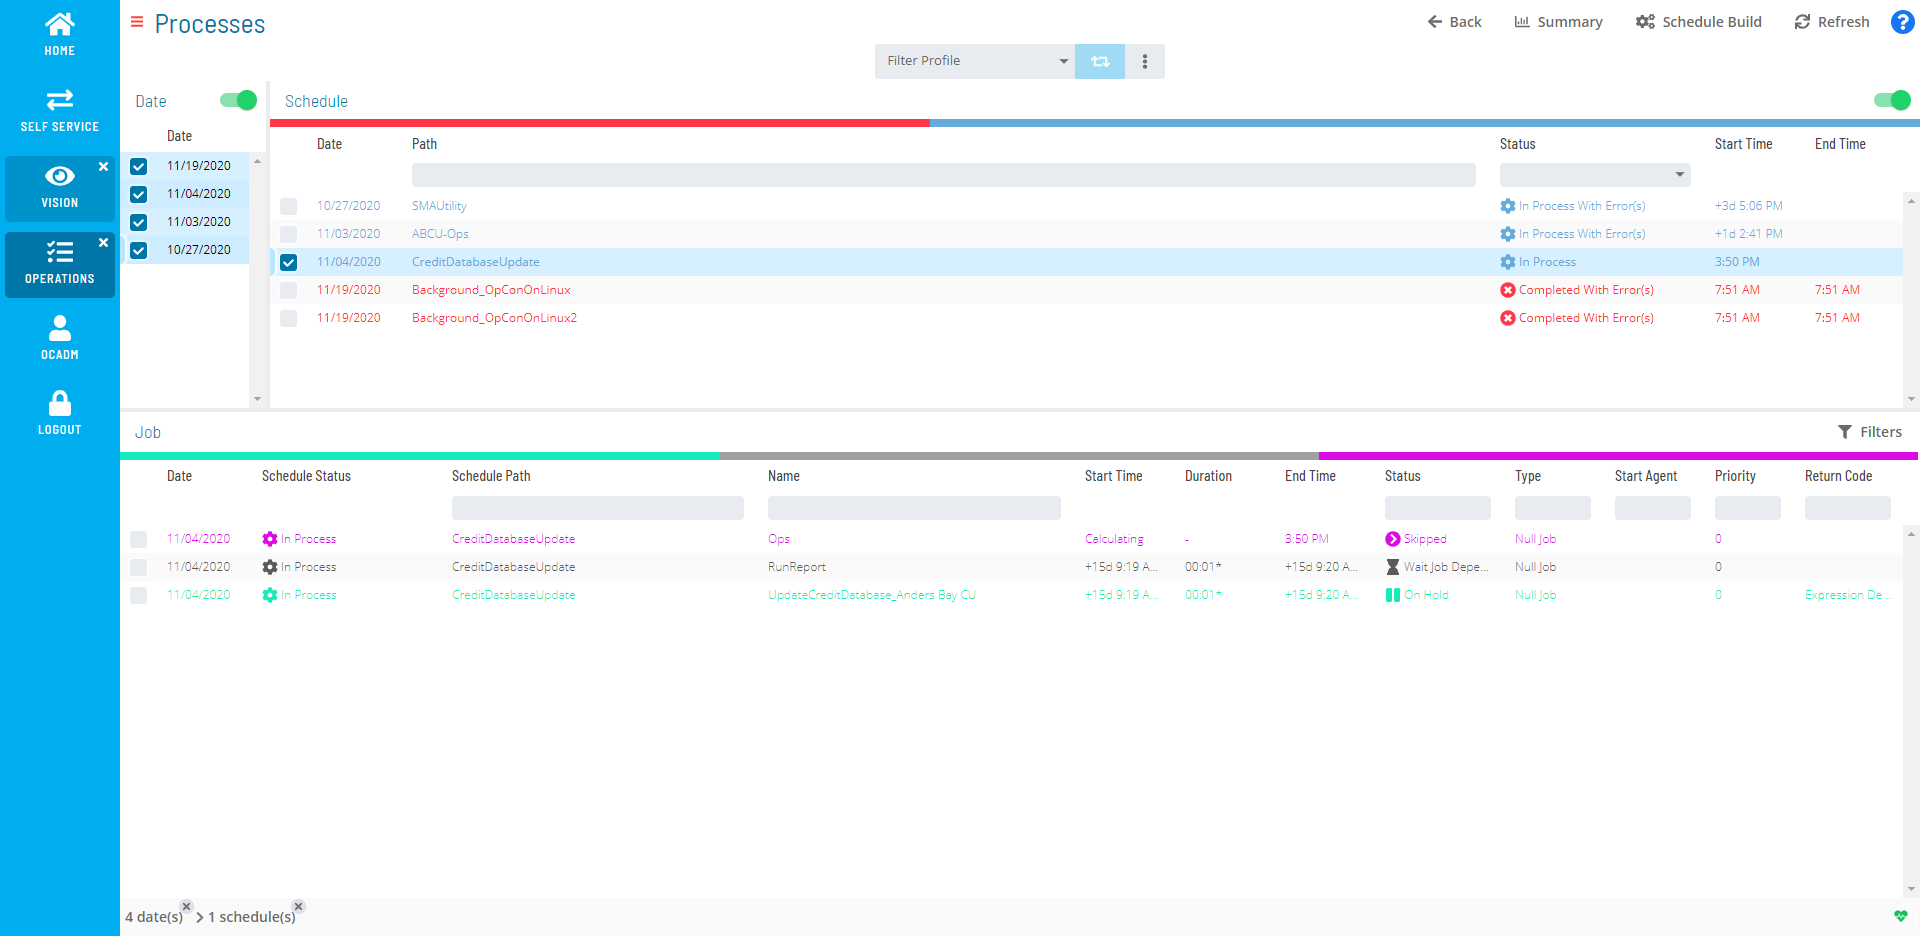Sort schedules by the Start Time column
The height and width of the screenshot is (936, 1920).
pyautogui.click(x=1743, y=144)
